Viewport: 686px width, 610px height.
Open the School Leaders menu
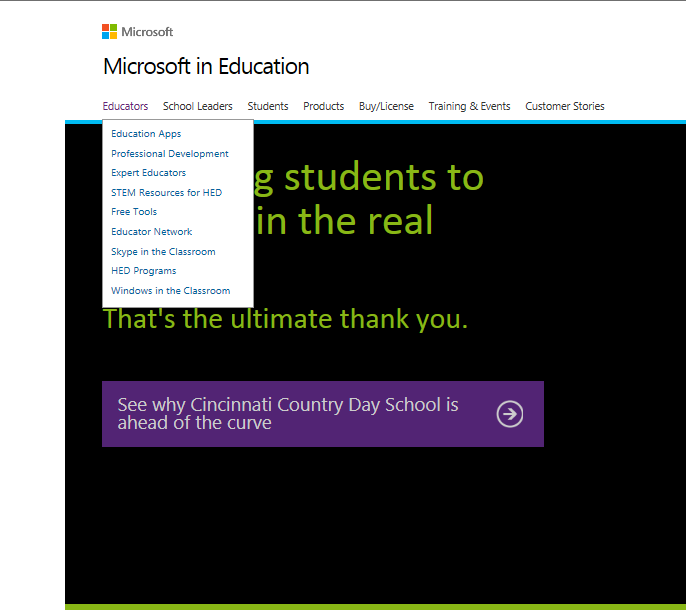tap(198, 106)
